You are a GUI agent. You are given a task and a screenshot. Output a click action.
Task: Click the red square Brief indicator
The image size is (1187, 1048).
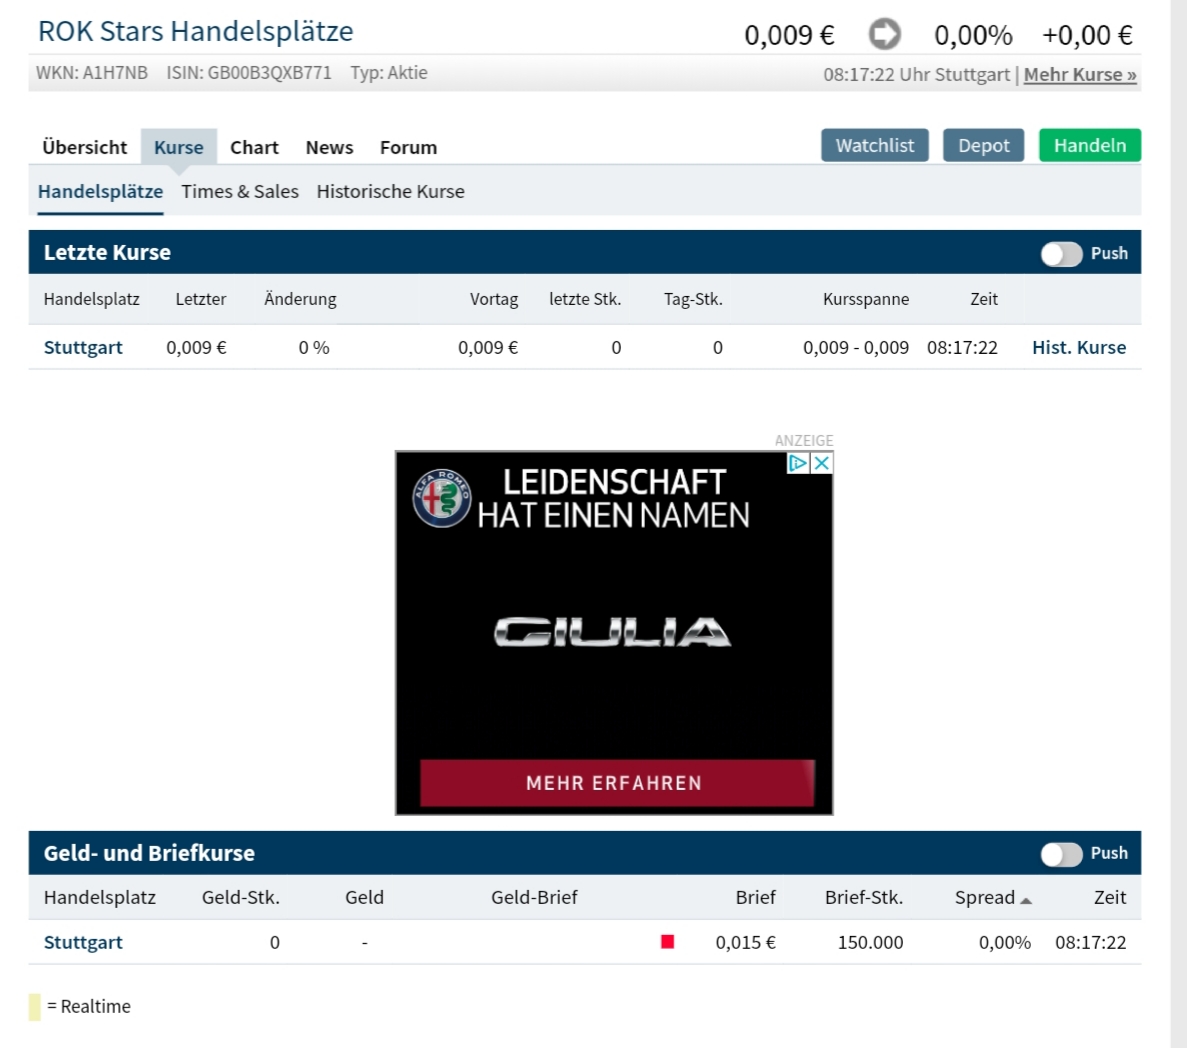(668, 941)
